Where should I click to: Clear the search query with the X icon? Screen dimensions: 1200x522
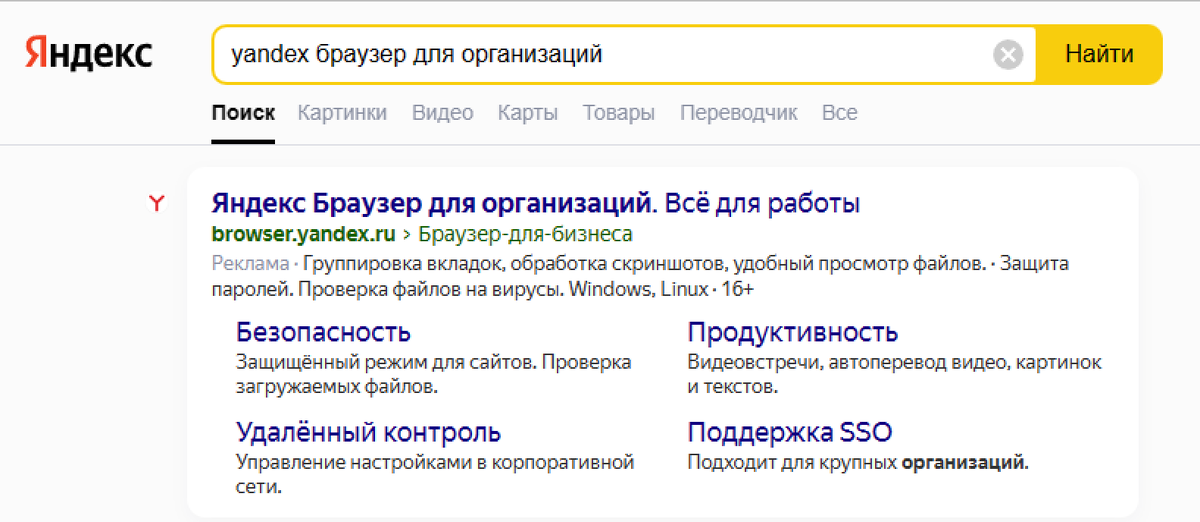(x=1008, y=55)
